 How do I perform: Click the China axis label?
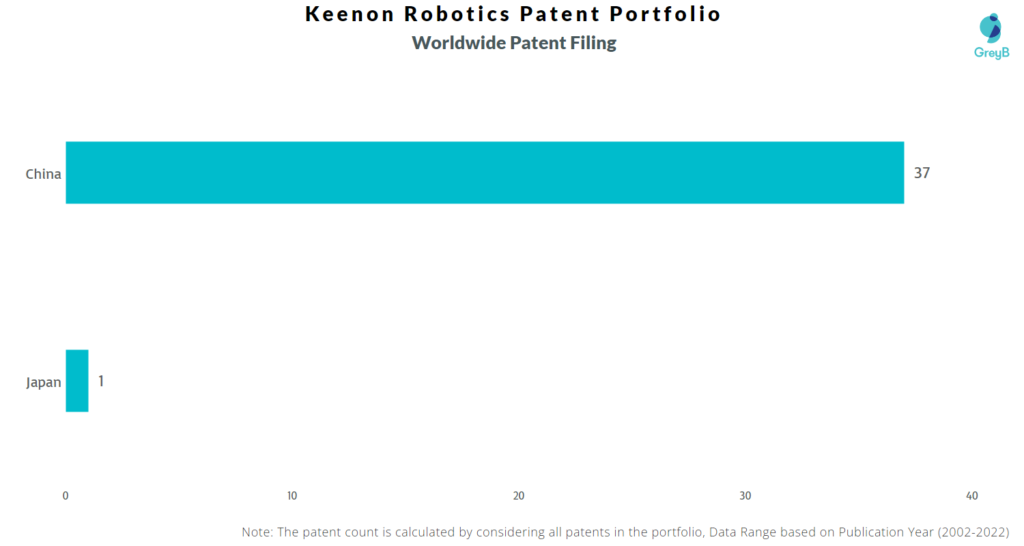(x=43, y=174)
